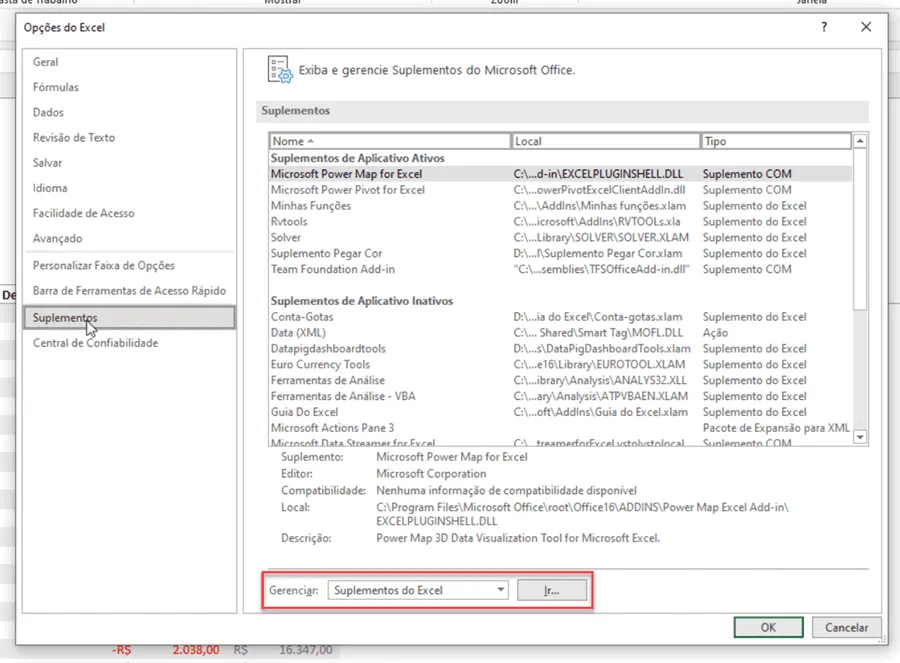
Task: Select the Guia Do Excel add-in
Action: [560, 412]
